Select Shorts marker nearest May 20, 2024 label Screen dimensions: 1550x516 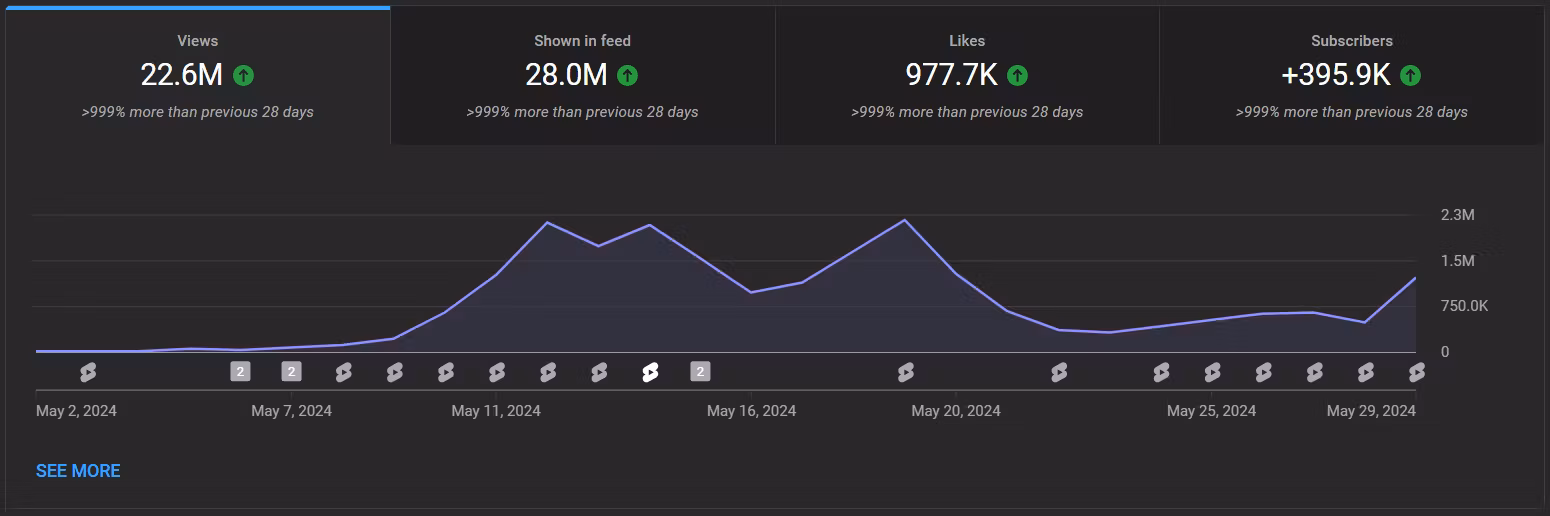906,373
